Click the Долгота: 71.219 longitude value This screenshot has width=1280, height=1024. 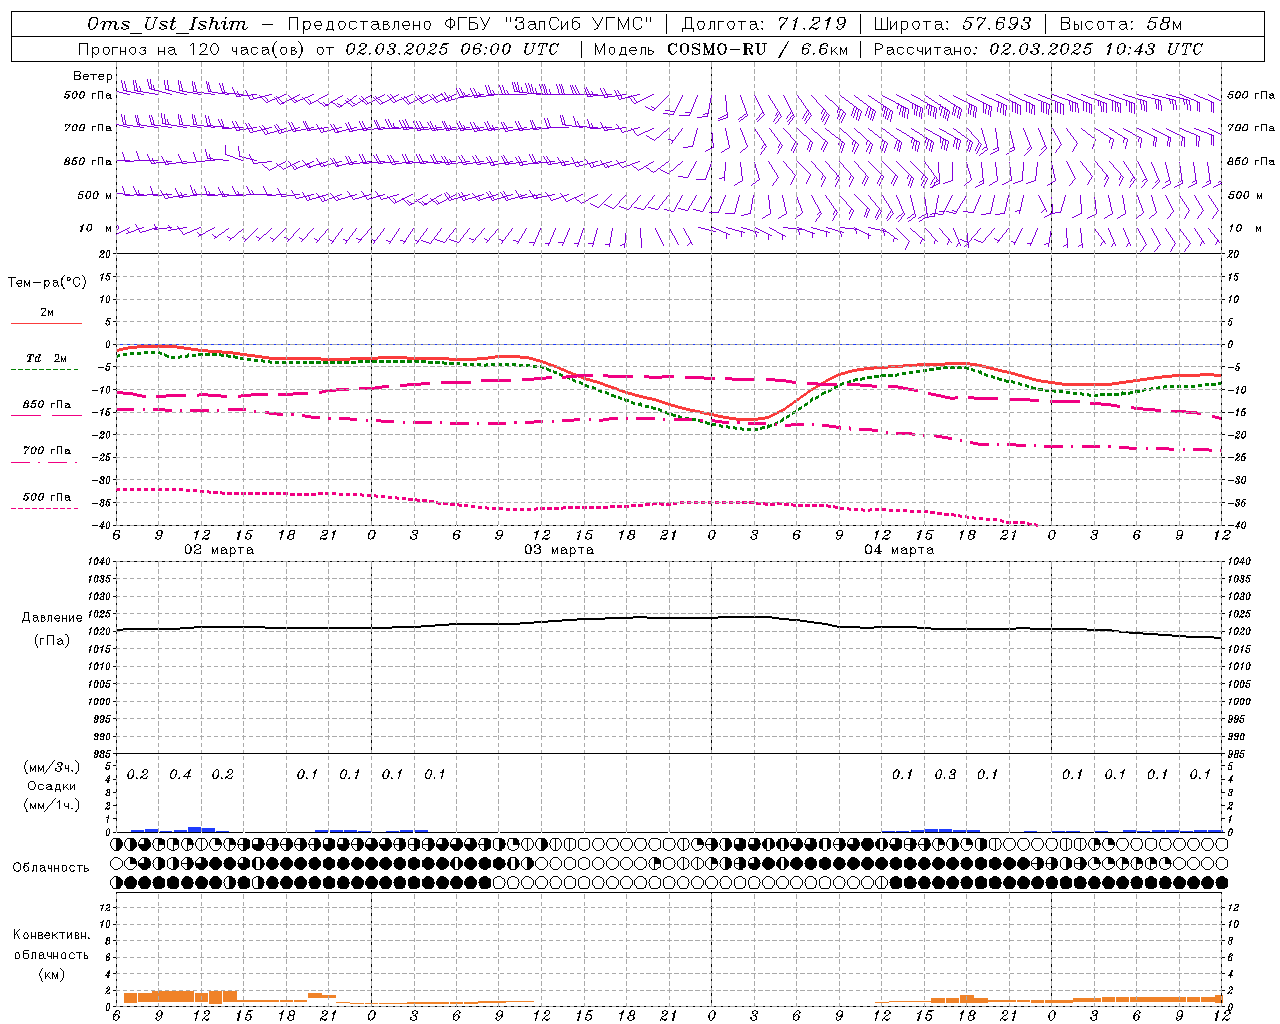(x=764, y=24)
